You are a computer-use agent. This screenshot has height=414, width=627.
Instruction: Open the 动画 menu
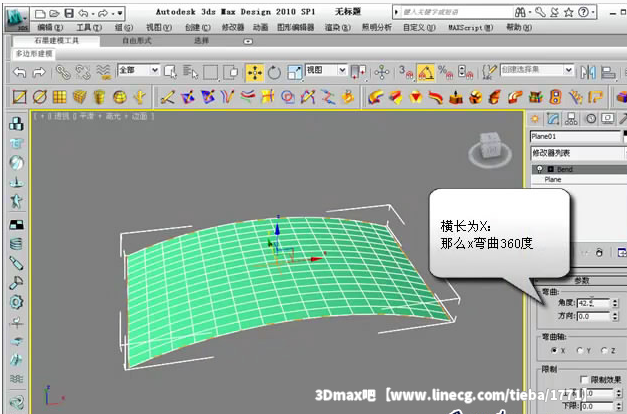pos(259,28)
